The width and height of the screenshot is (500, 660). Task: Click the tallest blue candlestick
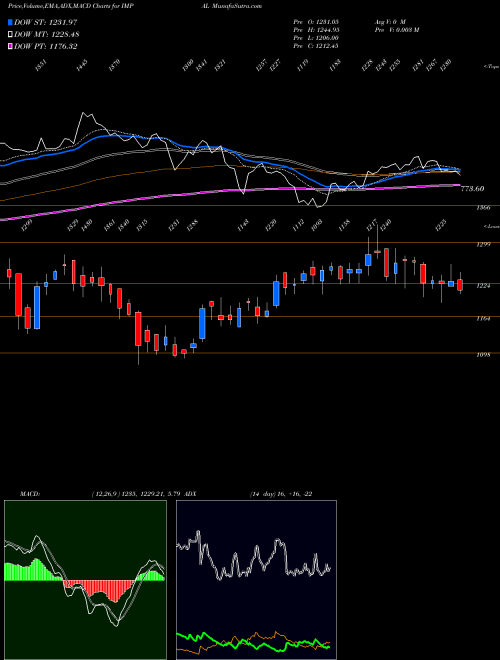[x=37, y=307]
